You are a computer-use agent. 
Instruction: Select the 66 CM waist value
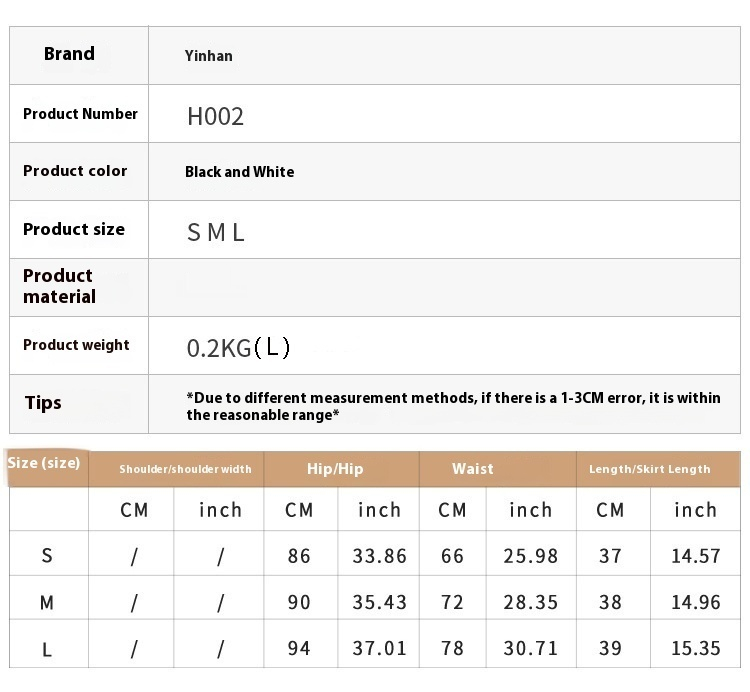(x=453, y=556)
